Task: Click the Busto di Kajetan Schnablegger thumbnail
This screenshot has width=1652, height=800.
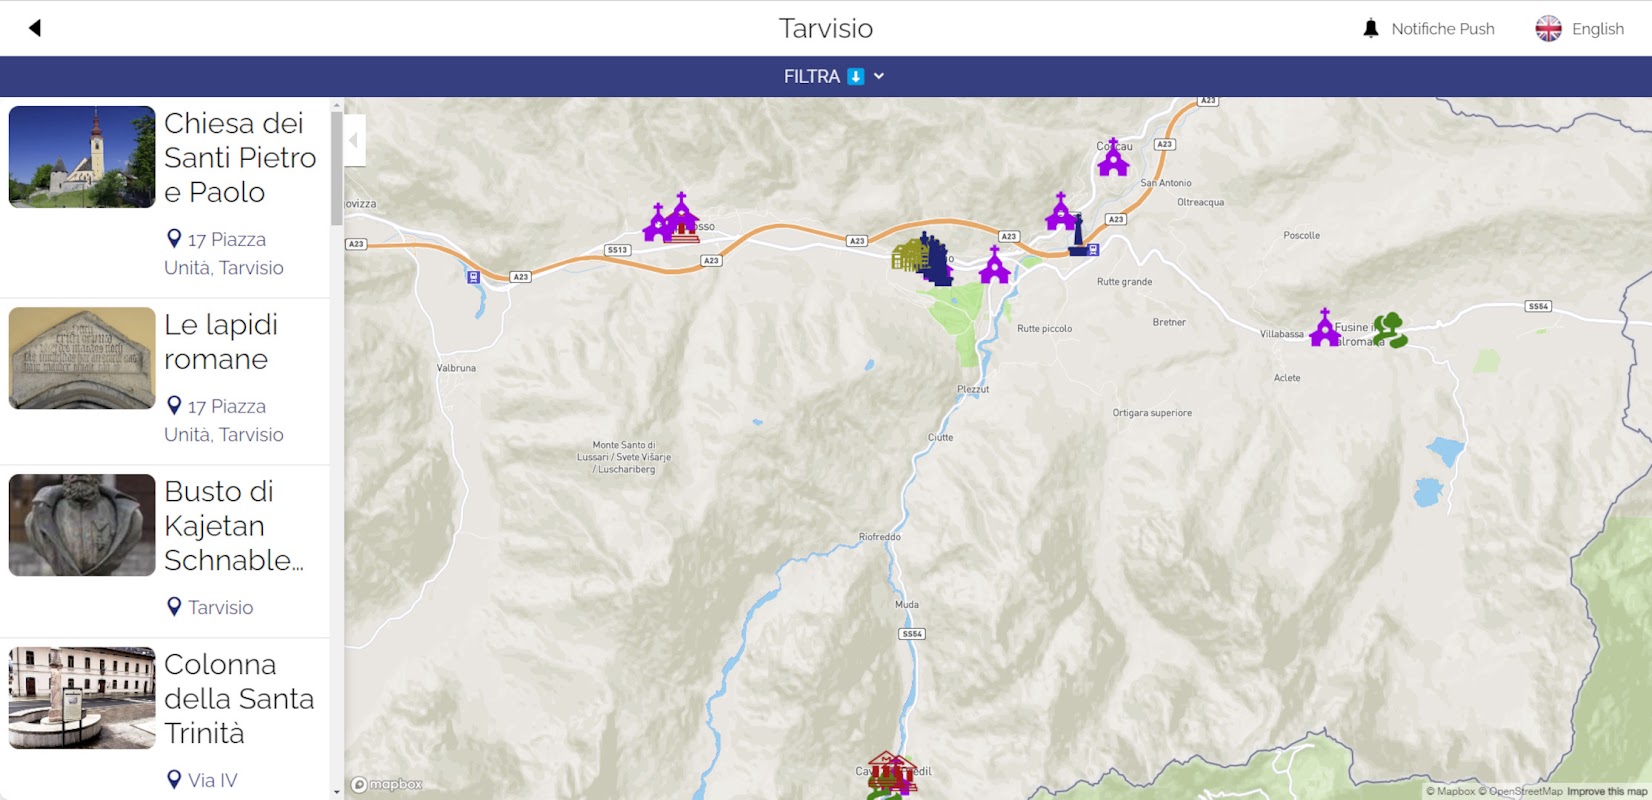Action: [x=82, y=525]
